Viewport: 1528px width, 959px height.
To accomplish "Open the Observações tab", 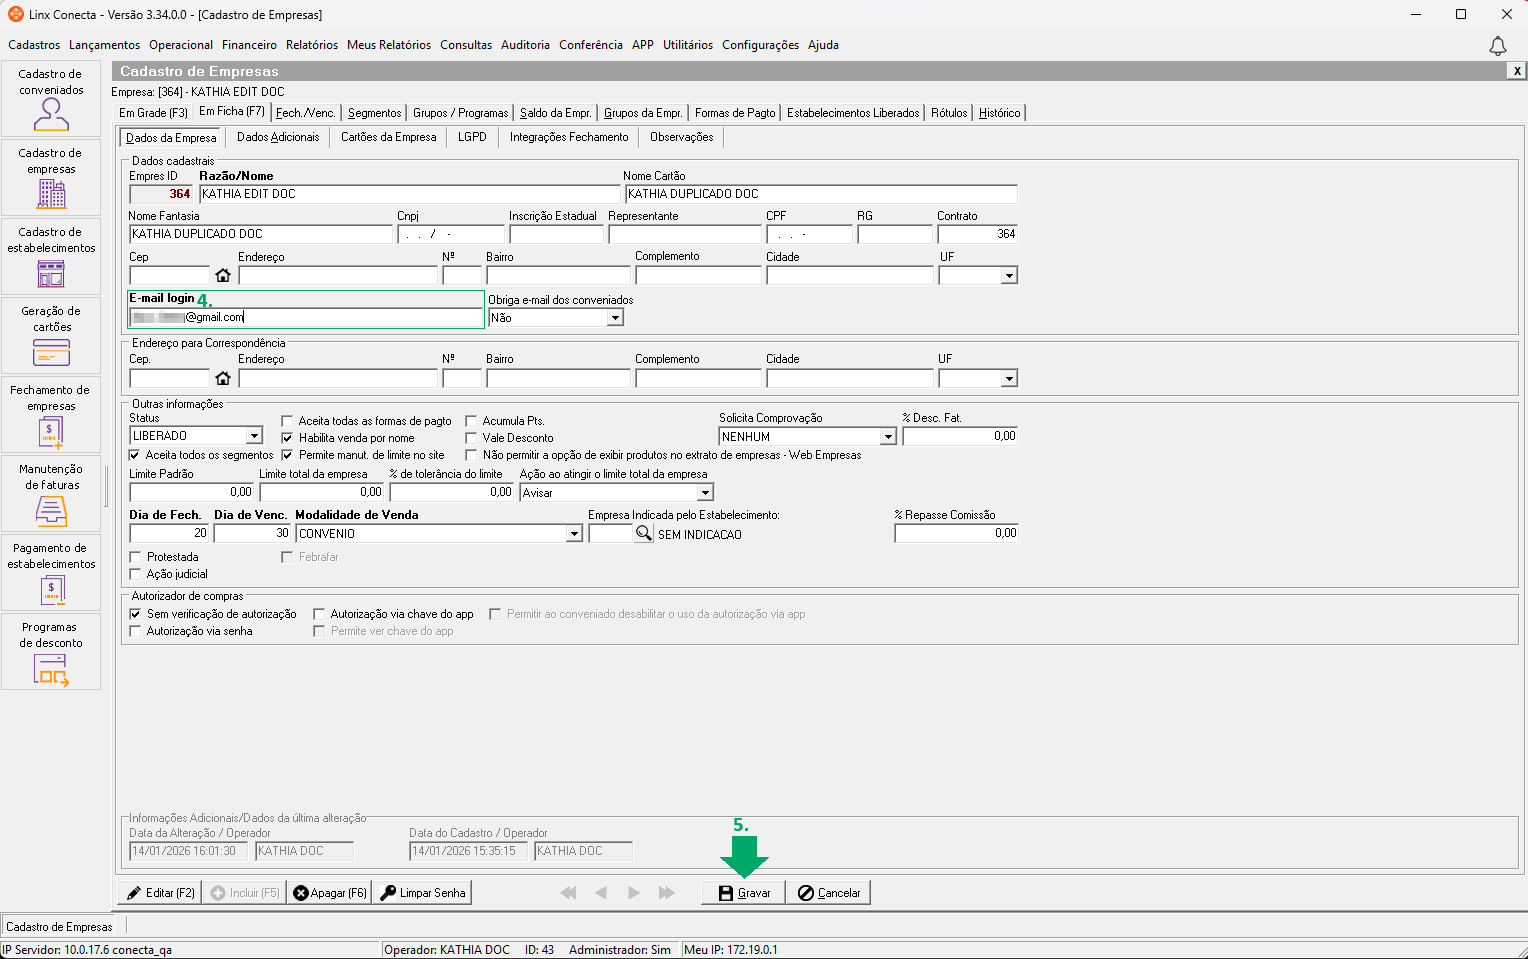I will (682, 137).
